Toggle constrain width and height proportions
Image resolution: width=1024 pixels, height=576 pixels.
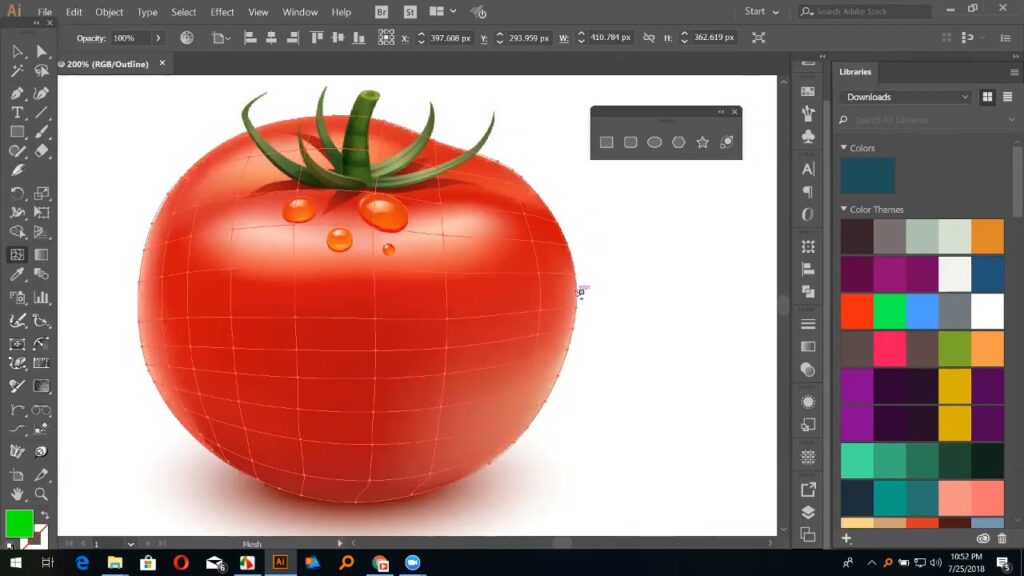(x=648, y=38)
